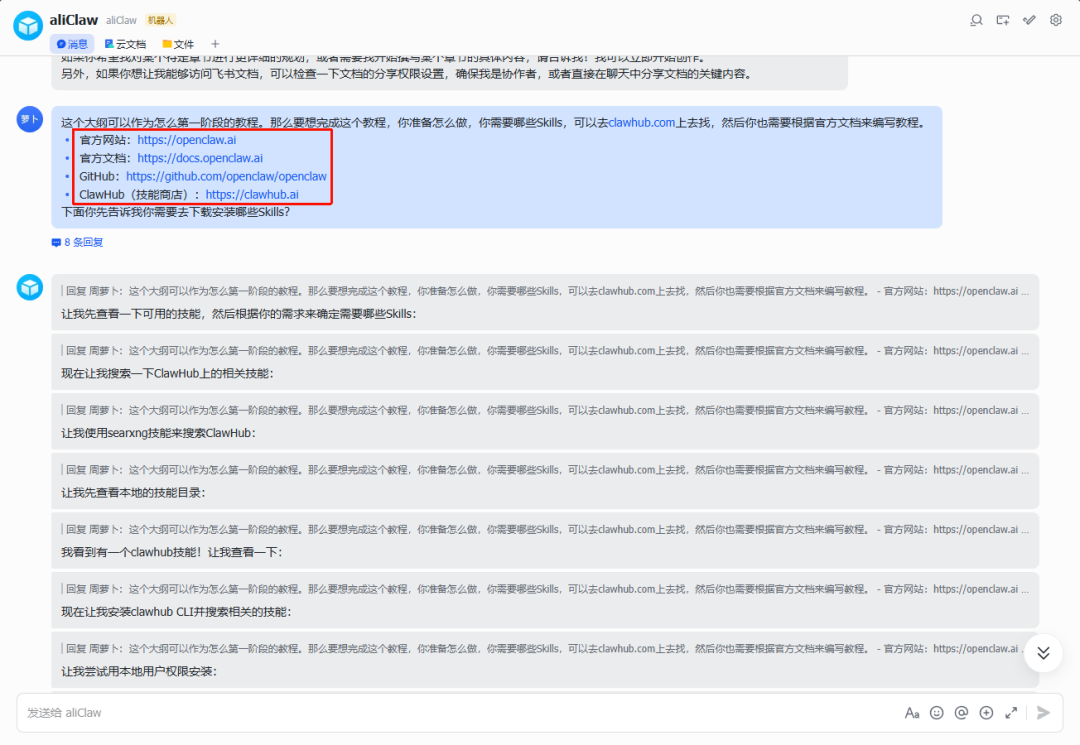Expand the 8 条回复 thread

point(77,242)
